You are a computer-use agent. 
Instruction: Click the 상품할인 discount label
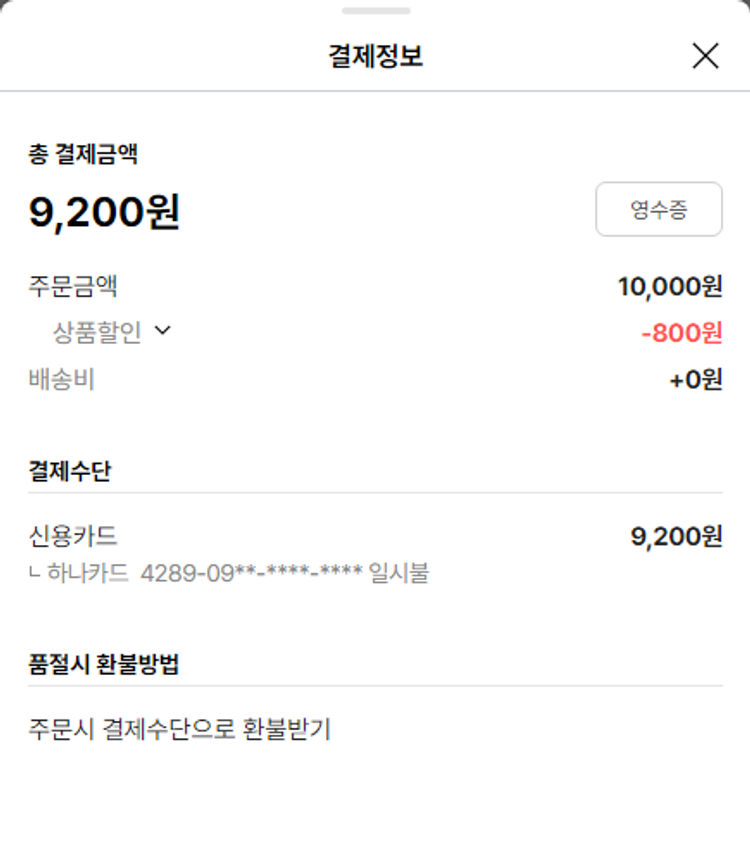(97, 333)
